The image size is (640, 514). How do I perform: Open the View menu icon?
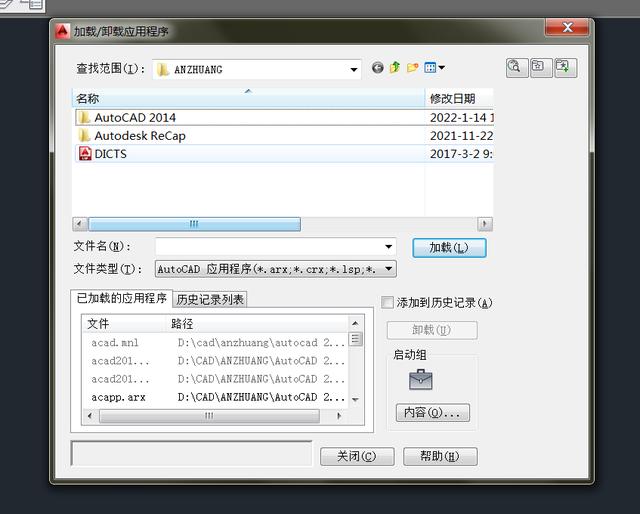(434, 67)
